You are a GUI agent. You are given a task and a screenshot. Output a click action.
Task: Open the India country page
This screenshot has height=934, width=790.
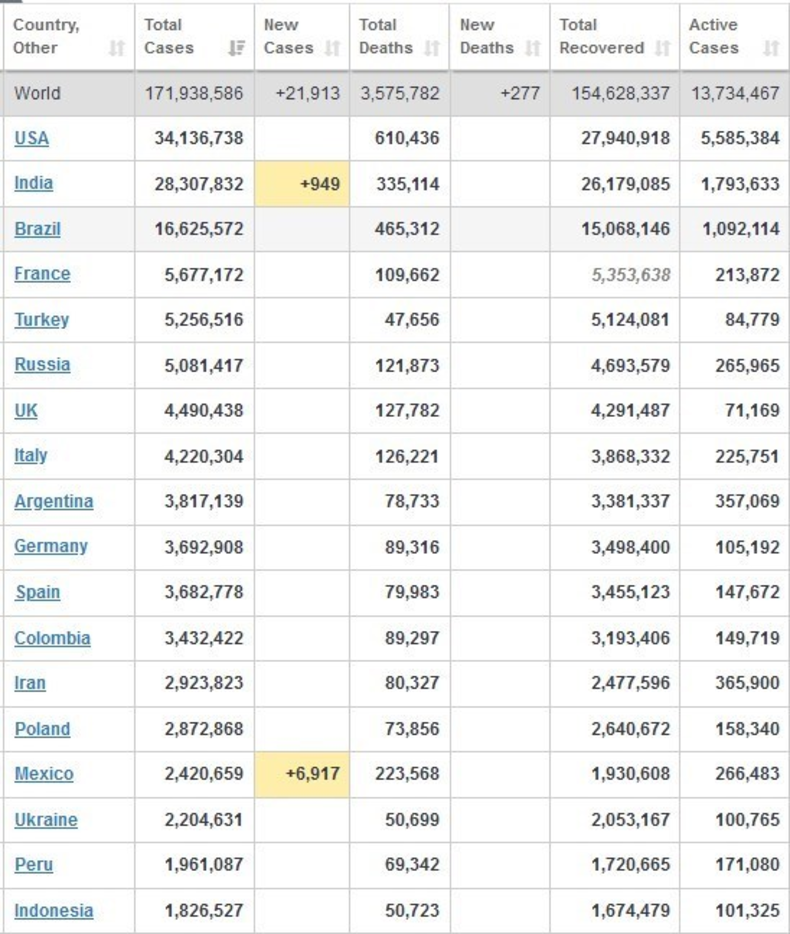33,183
